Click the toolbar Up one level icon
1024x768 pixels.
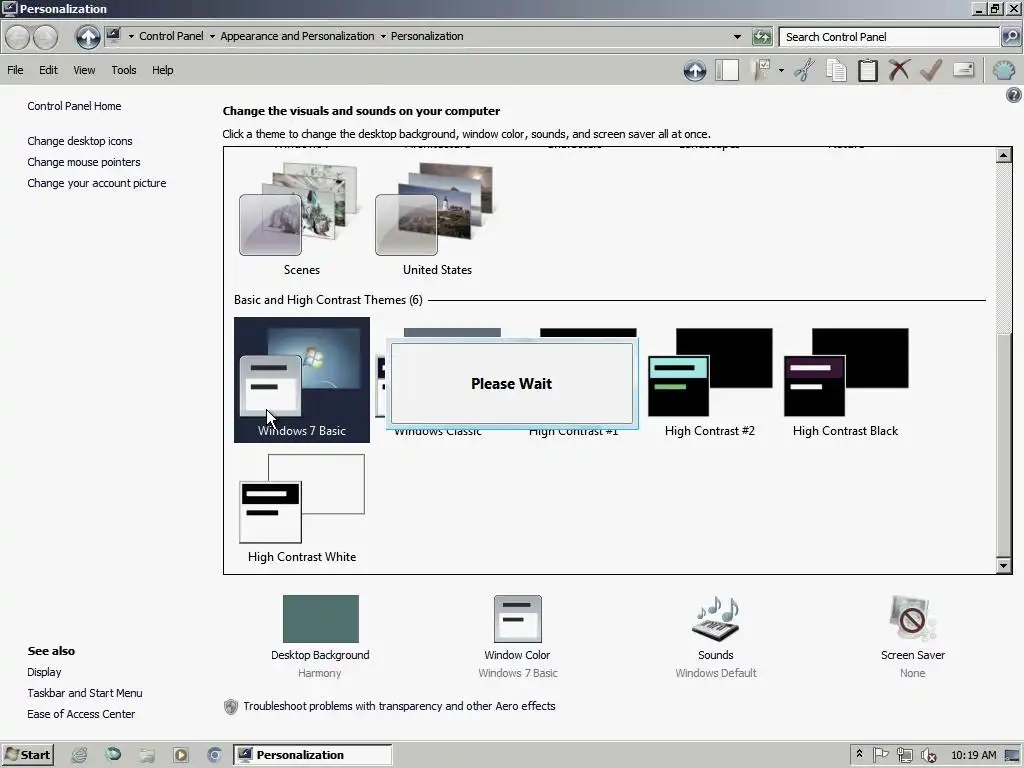point(695,70)
